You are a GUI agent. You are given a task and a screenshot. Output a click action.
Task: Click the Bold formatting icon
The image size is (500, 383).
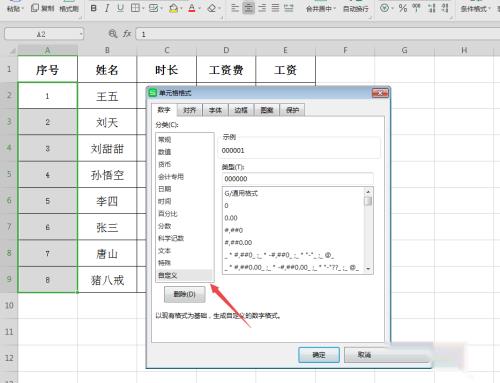coord(94,8)
